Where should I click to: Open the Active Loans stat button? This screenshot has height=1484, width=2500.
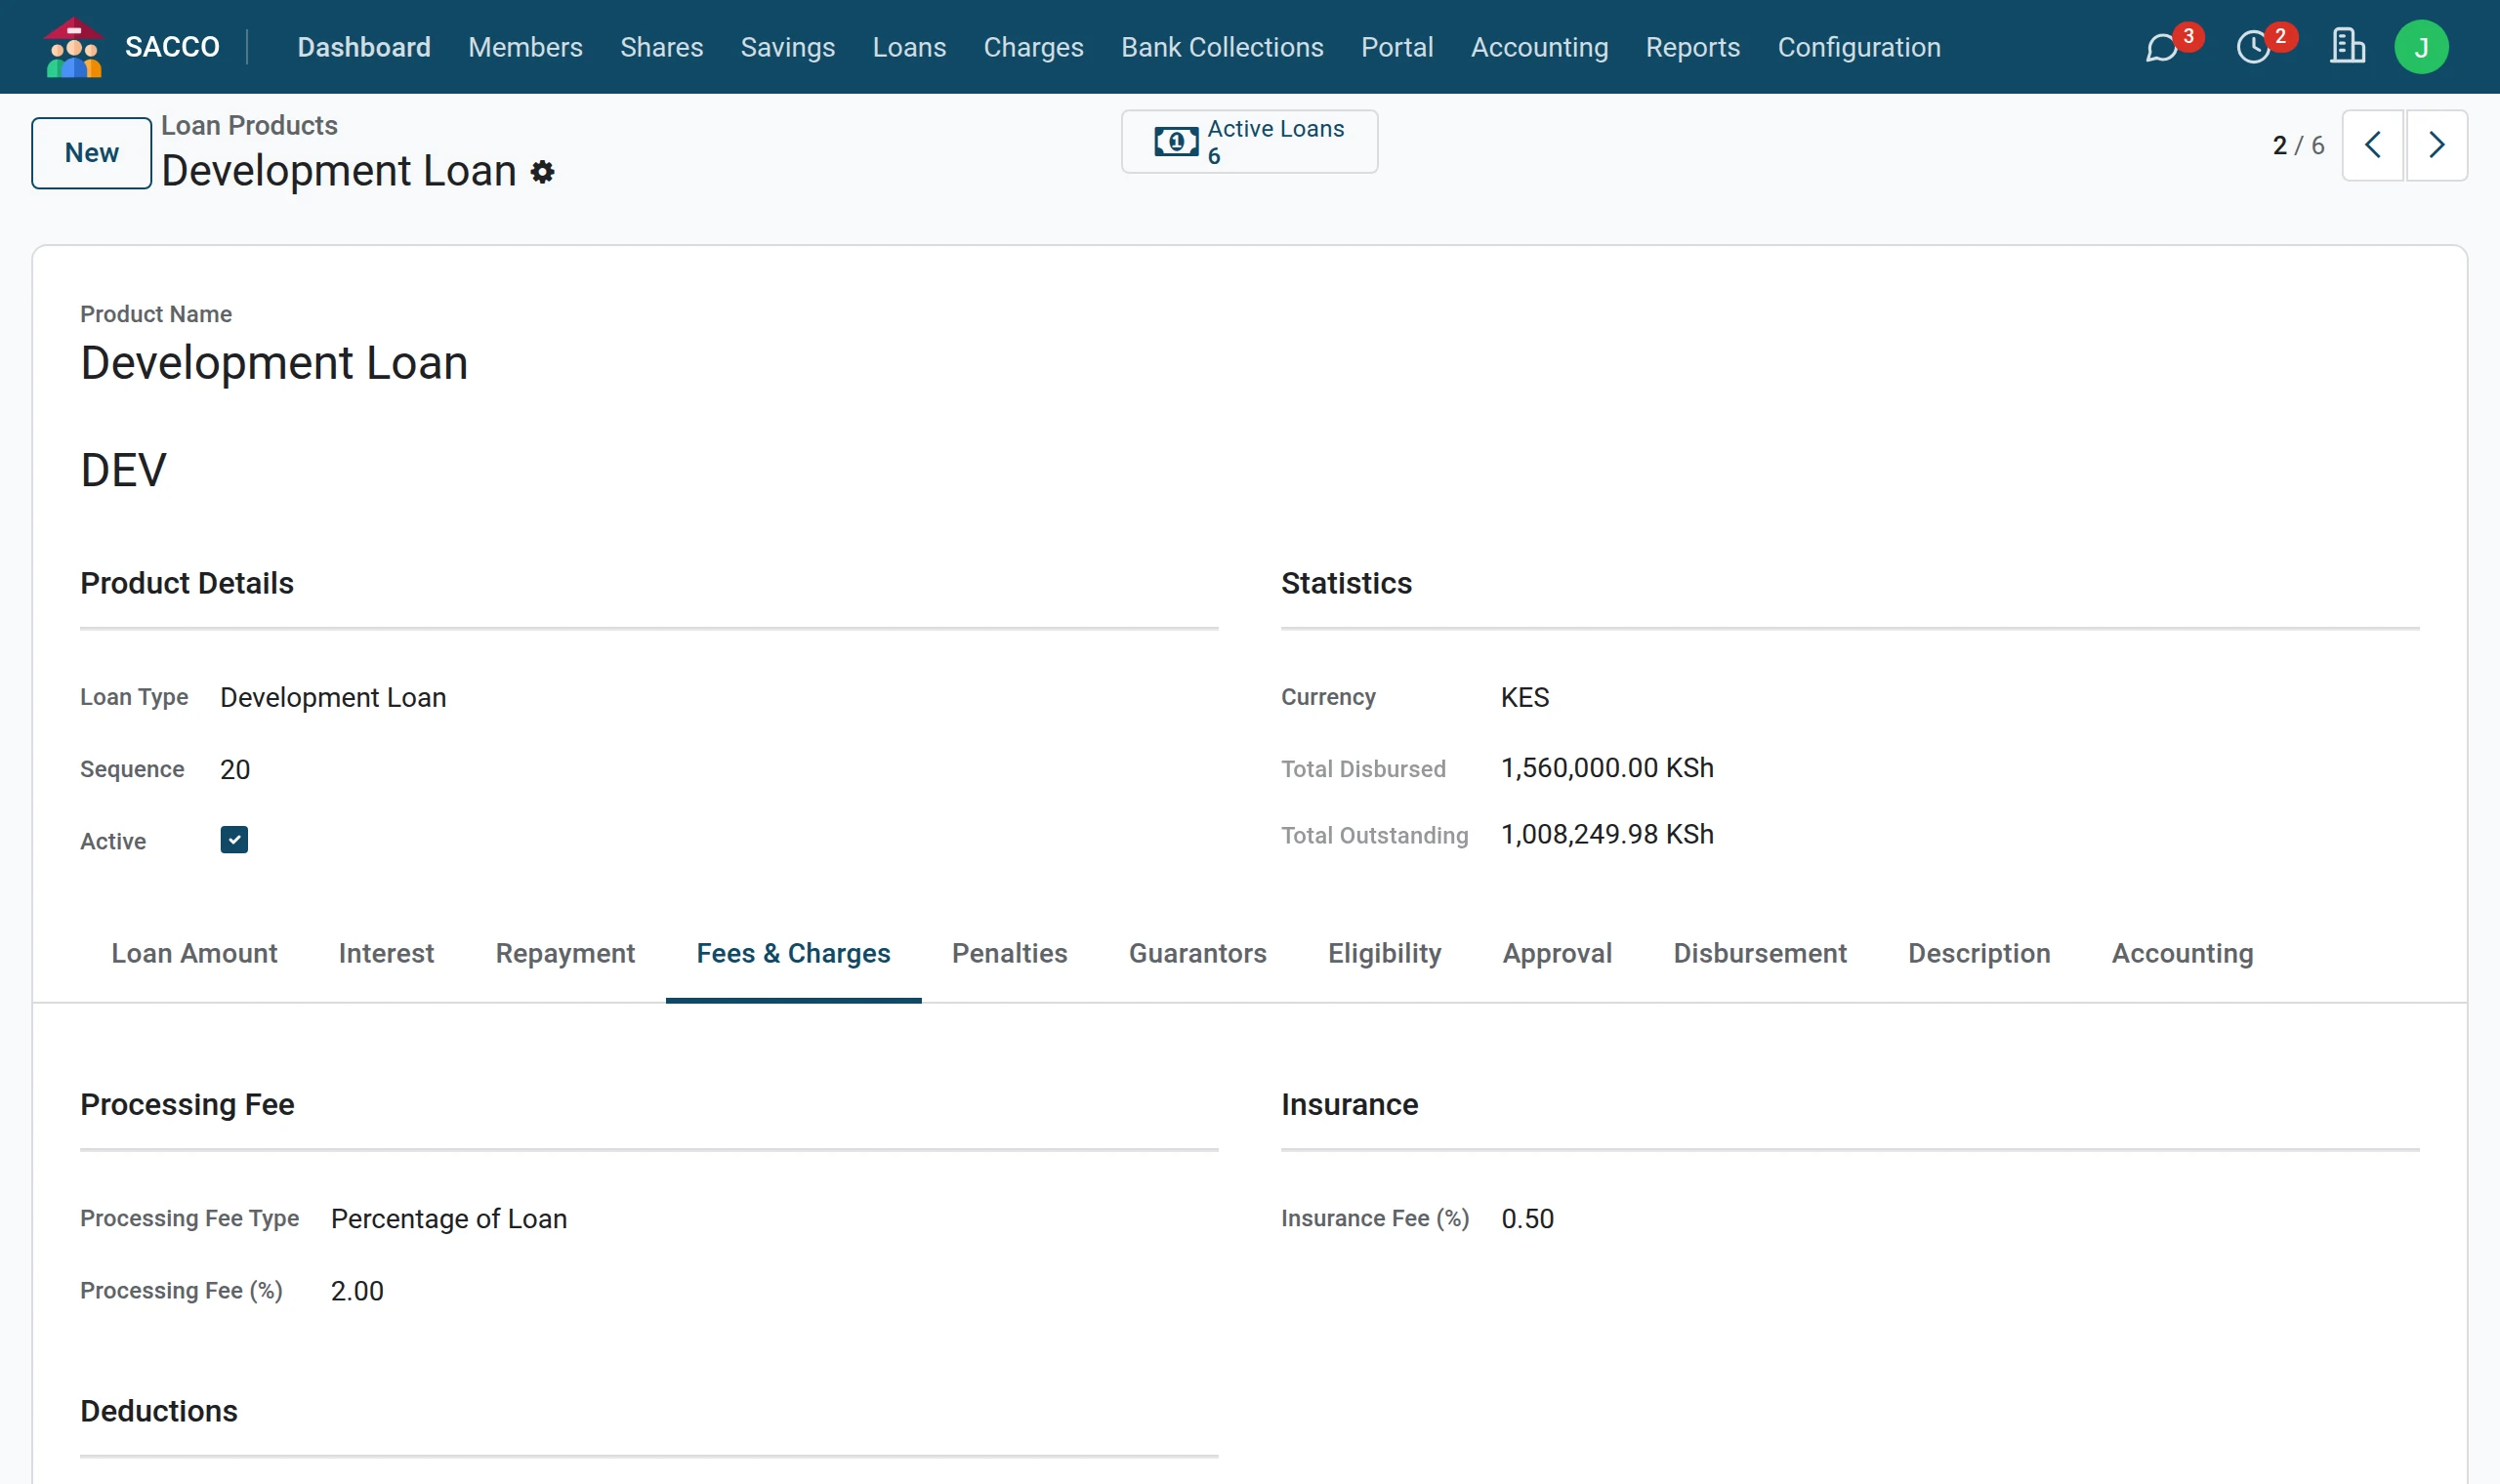tap(1249, 142)
